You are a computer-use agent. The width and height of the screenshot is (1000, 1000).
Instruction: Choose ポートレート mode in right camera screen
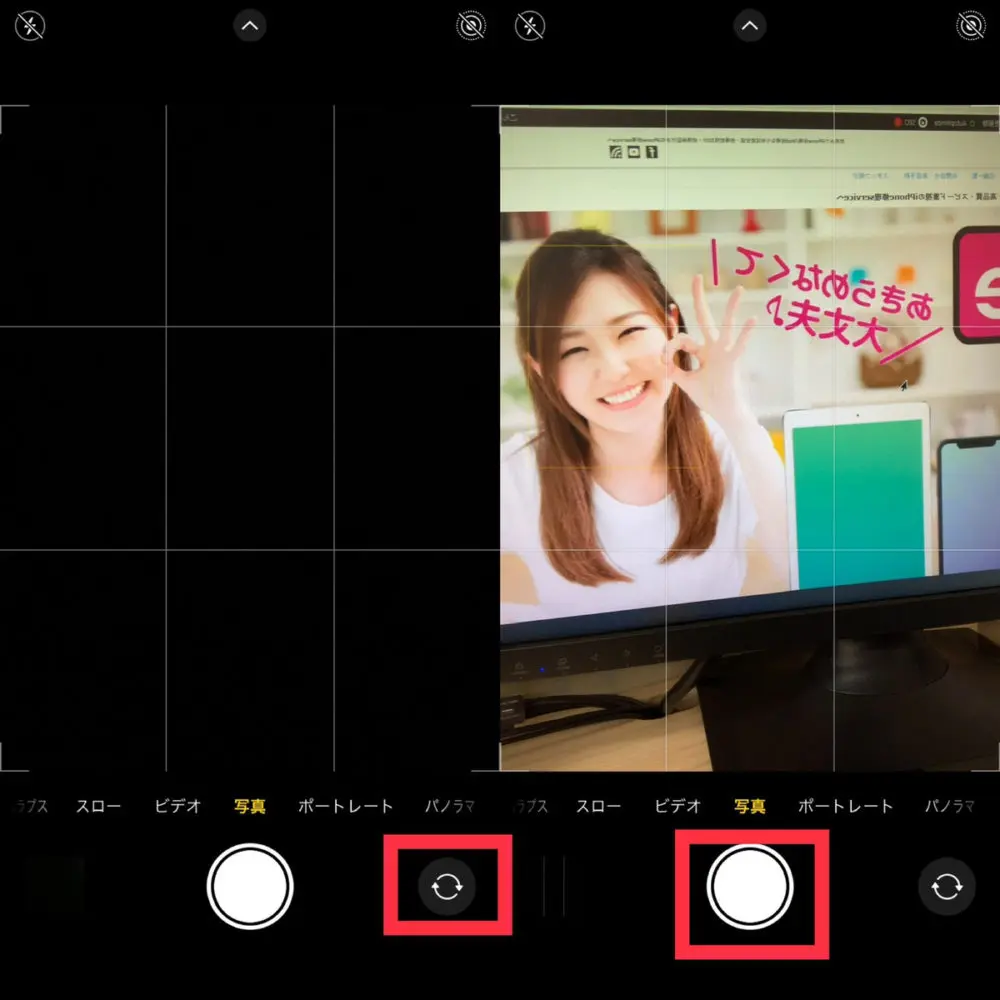[x=845, y=806]
